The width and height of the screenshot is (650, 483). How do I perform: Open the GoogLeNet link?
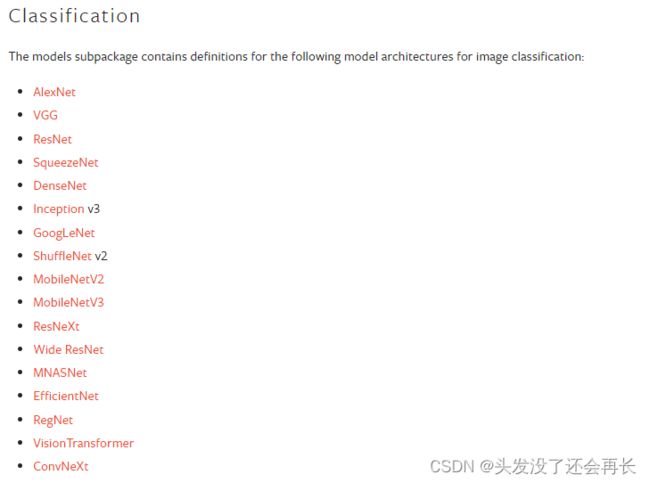pyautogui.click(x=64, y=233)
